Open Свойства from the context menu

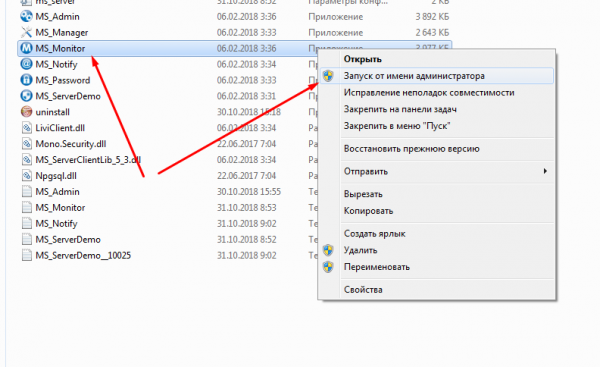[363, 290]
